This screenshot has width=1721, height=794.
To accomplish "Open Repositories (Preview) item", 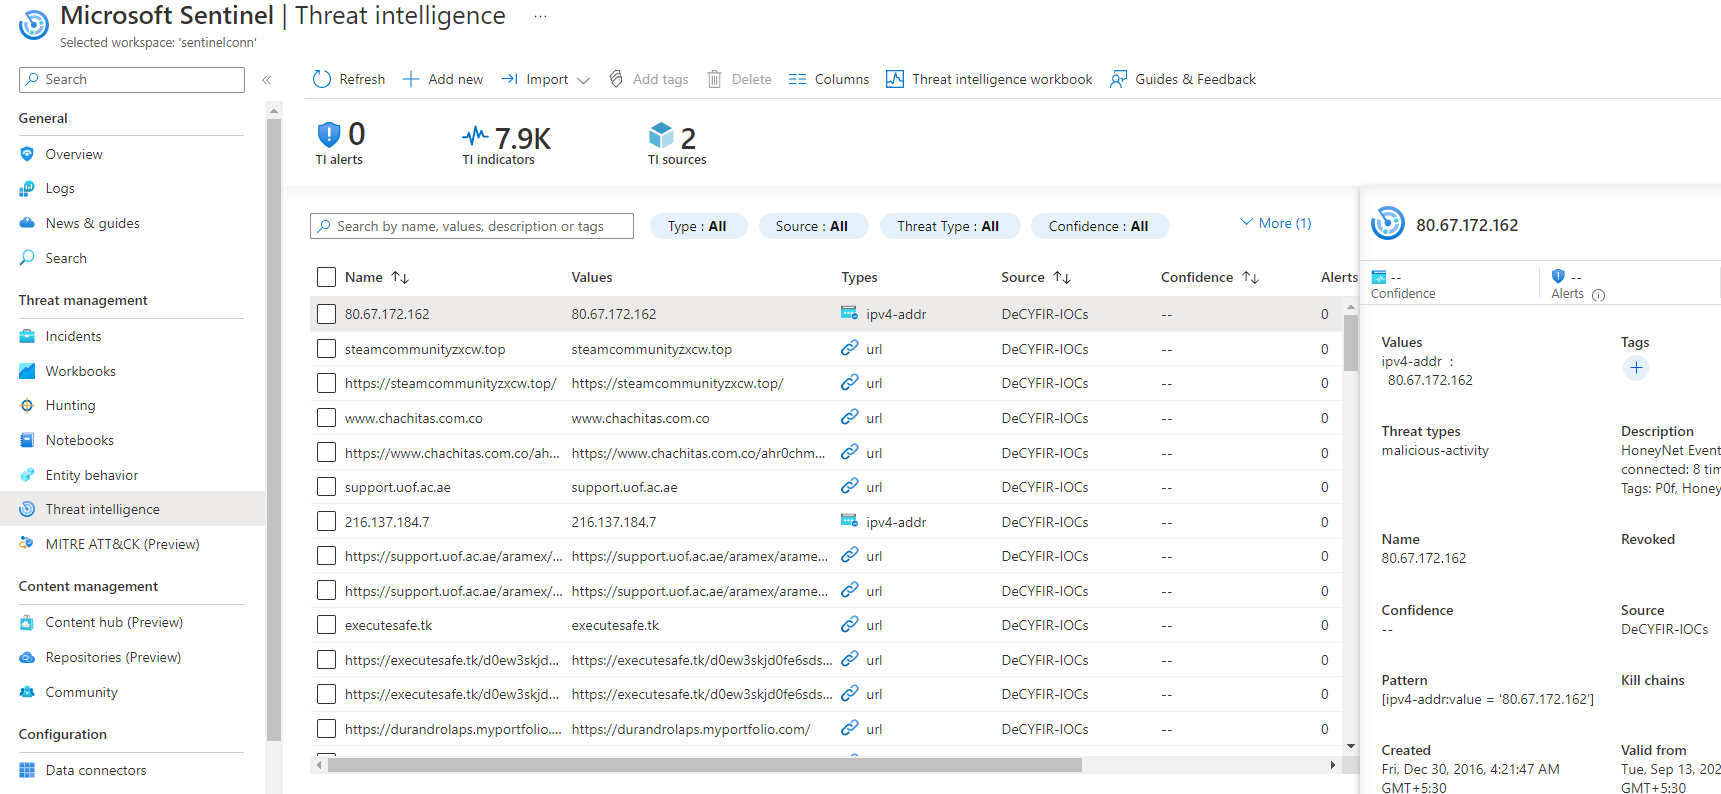I will (113, 657).
